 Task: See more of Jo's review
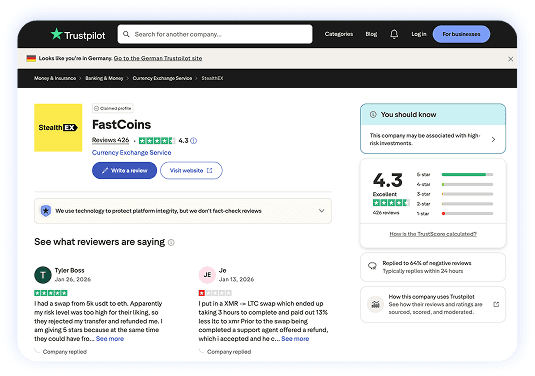point(295,339)
